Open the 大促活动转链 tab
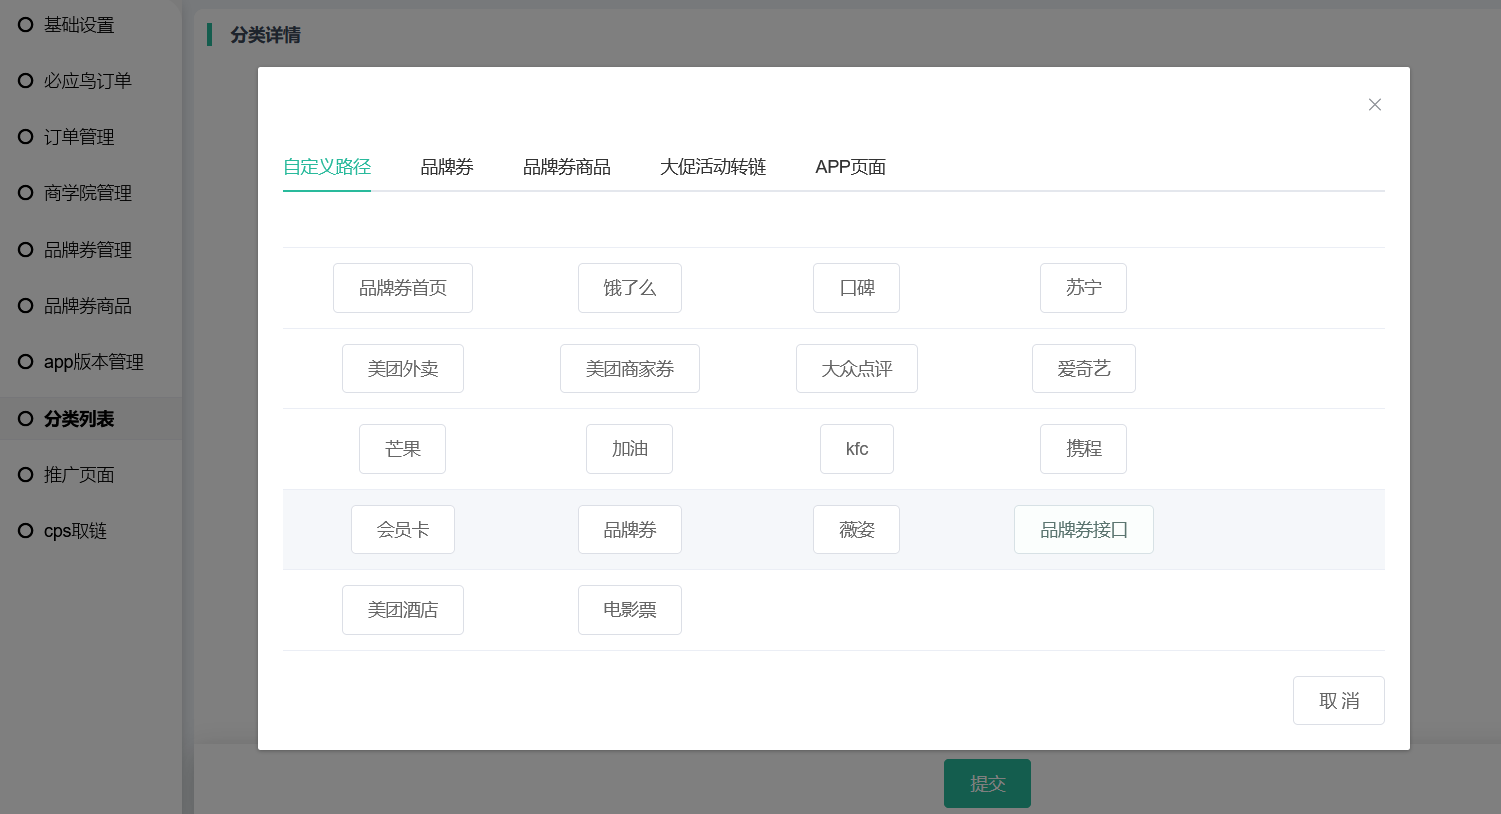The width and height of the screenshot is (1501, 814). coord(713,167)
